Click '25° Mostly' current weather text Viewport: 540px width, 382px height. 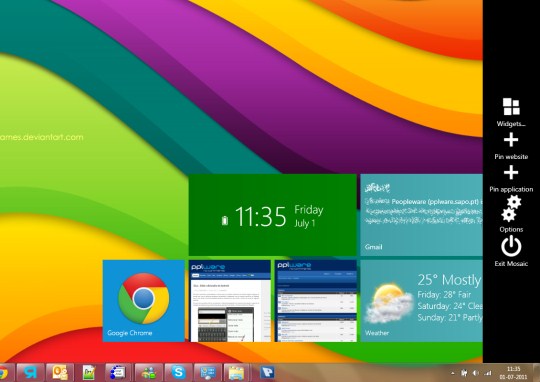coord(449,280)
